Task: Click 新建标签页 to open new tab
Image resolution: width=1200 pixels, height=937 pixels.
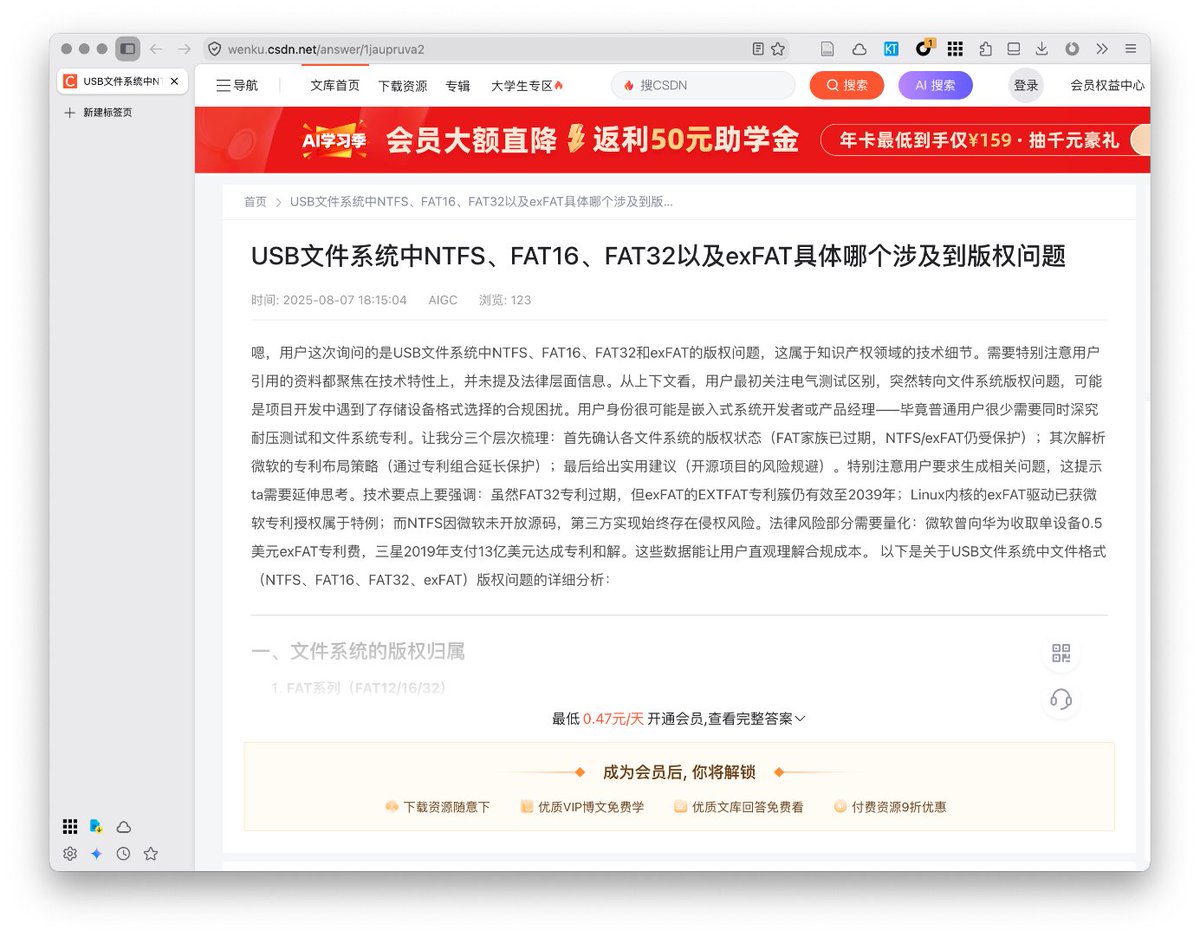Action: point(98,113)
